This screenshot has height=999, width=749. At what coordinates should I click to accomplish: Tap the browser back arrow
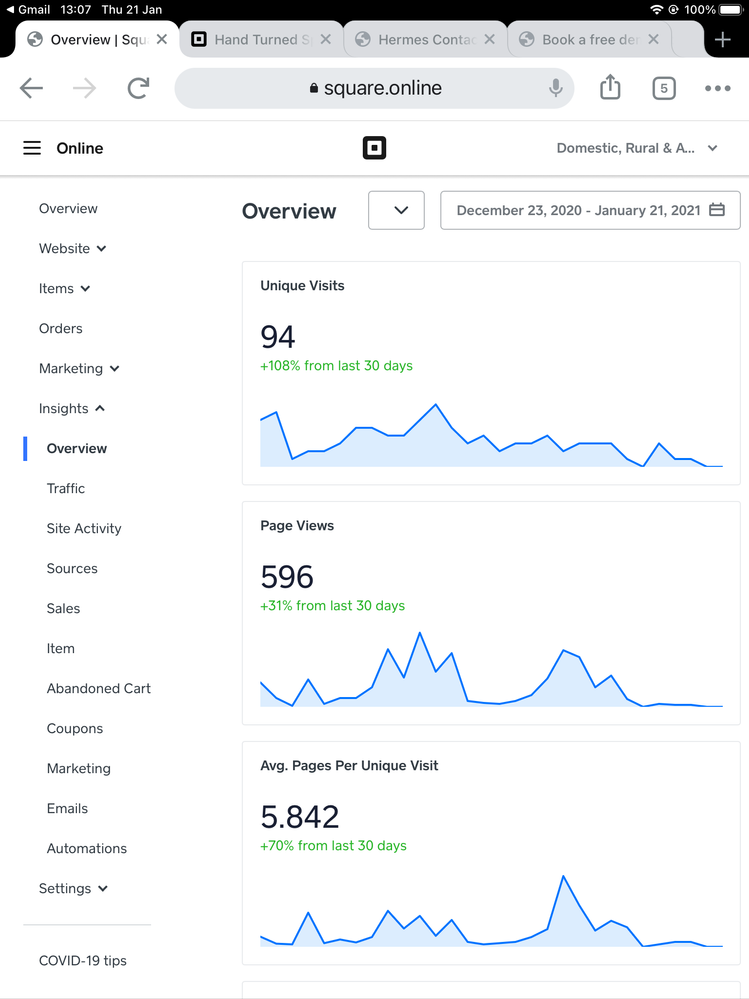coord(32,88)
